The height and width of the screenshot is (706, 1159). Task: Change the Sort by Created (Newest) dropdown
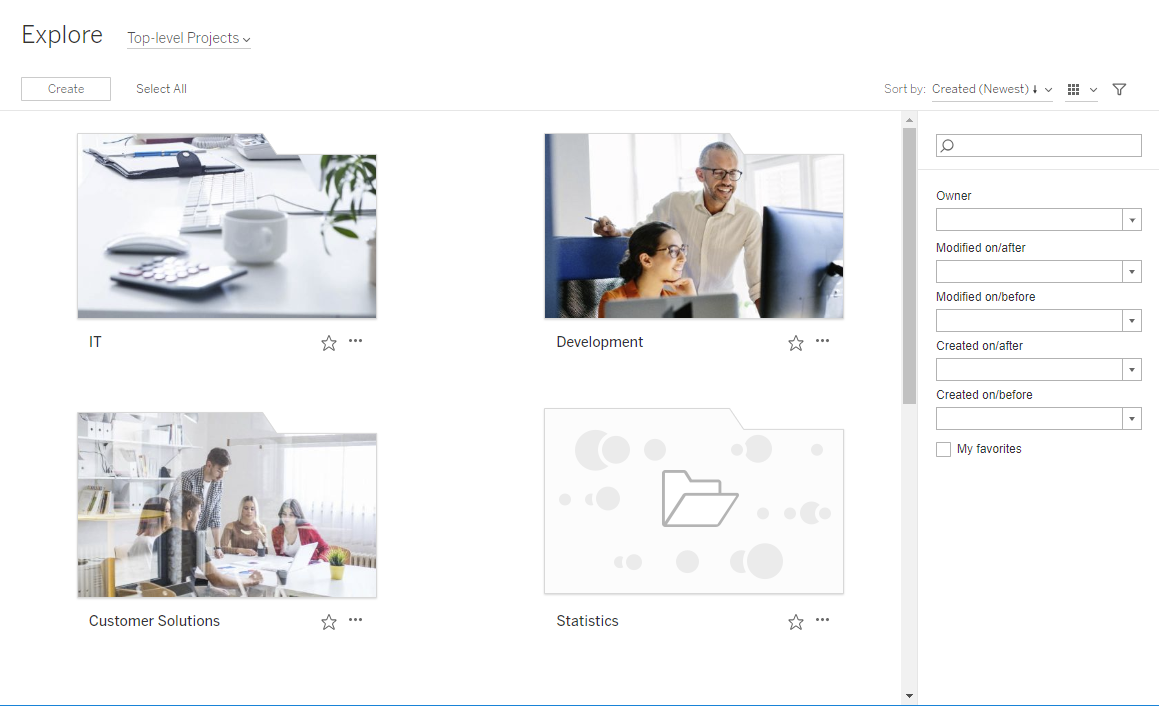(x=992, y=89)
